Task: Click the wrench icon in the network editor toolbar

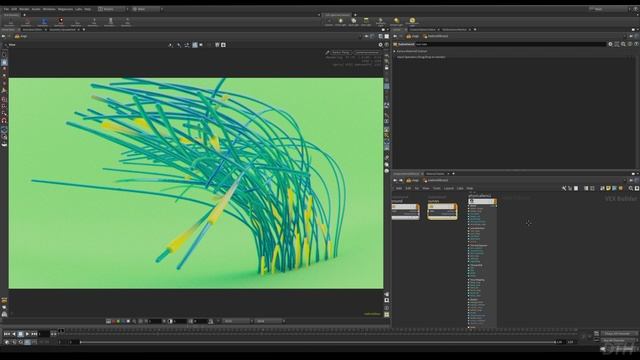Action: click(564, 188)
